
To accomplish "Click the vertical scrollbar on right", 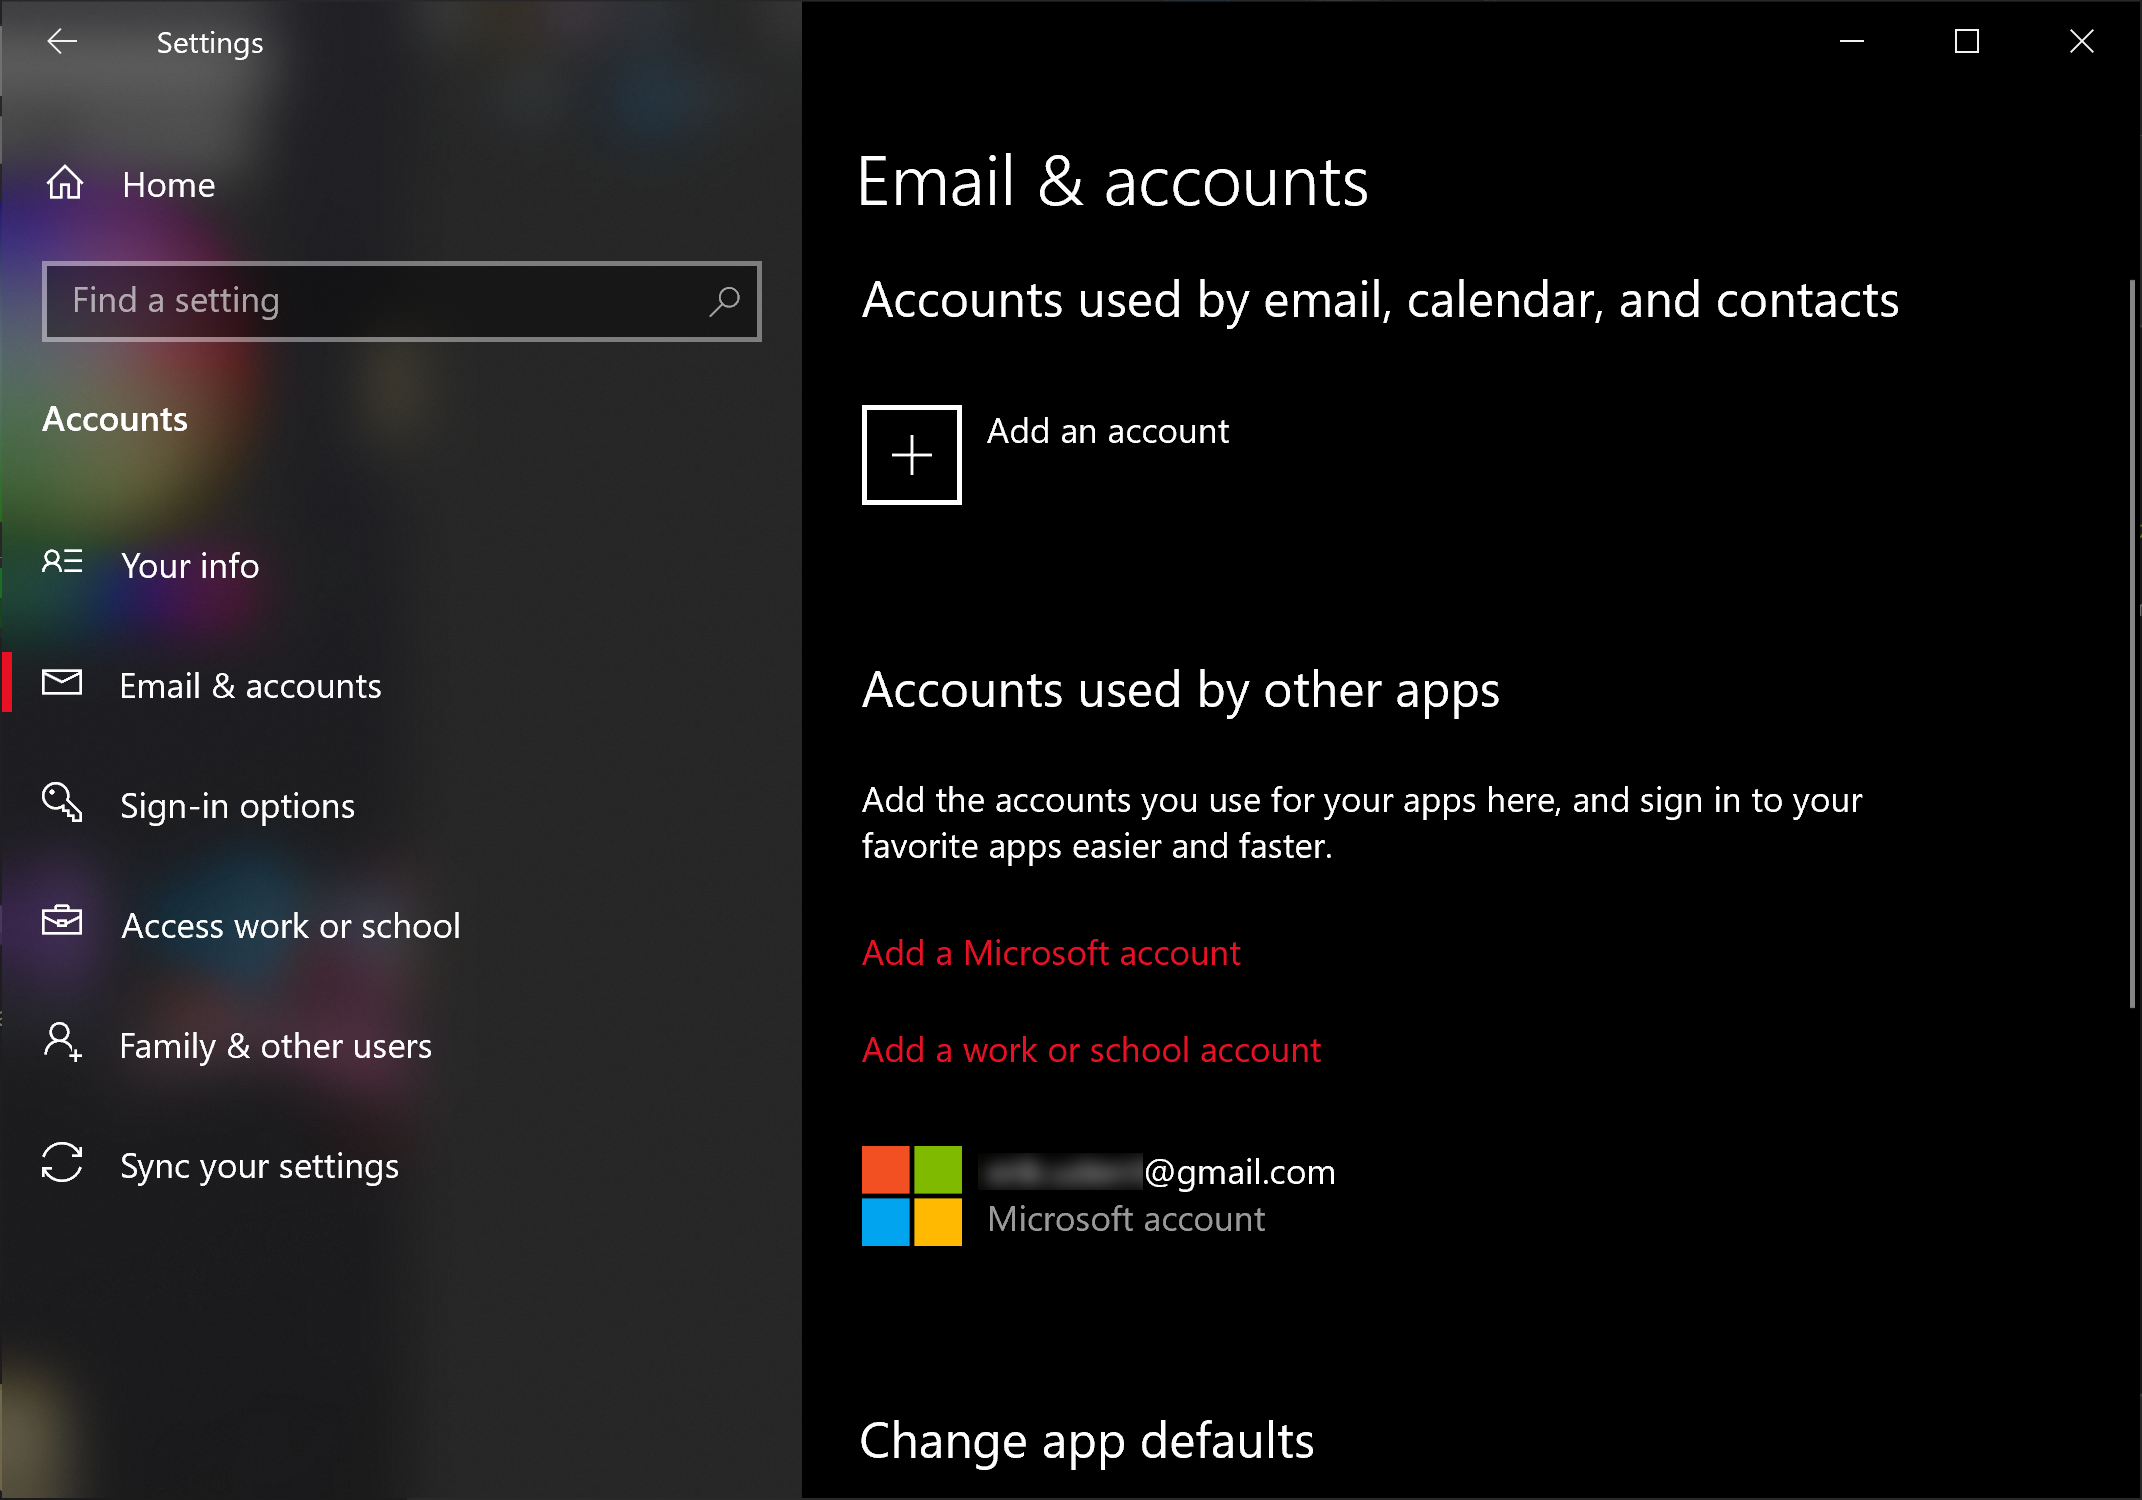I will coord(2131,640).
